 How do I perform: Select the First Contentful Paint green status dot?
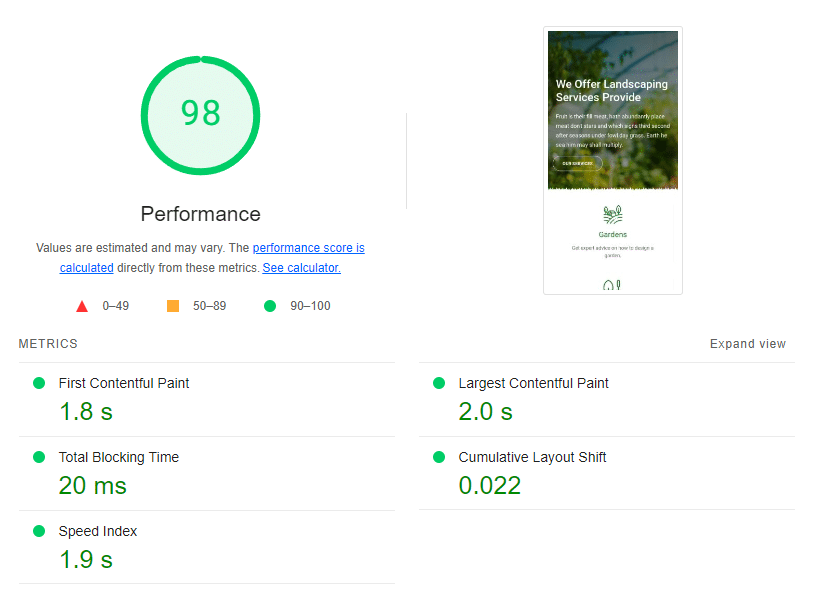(x=38, y=383)
